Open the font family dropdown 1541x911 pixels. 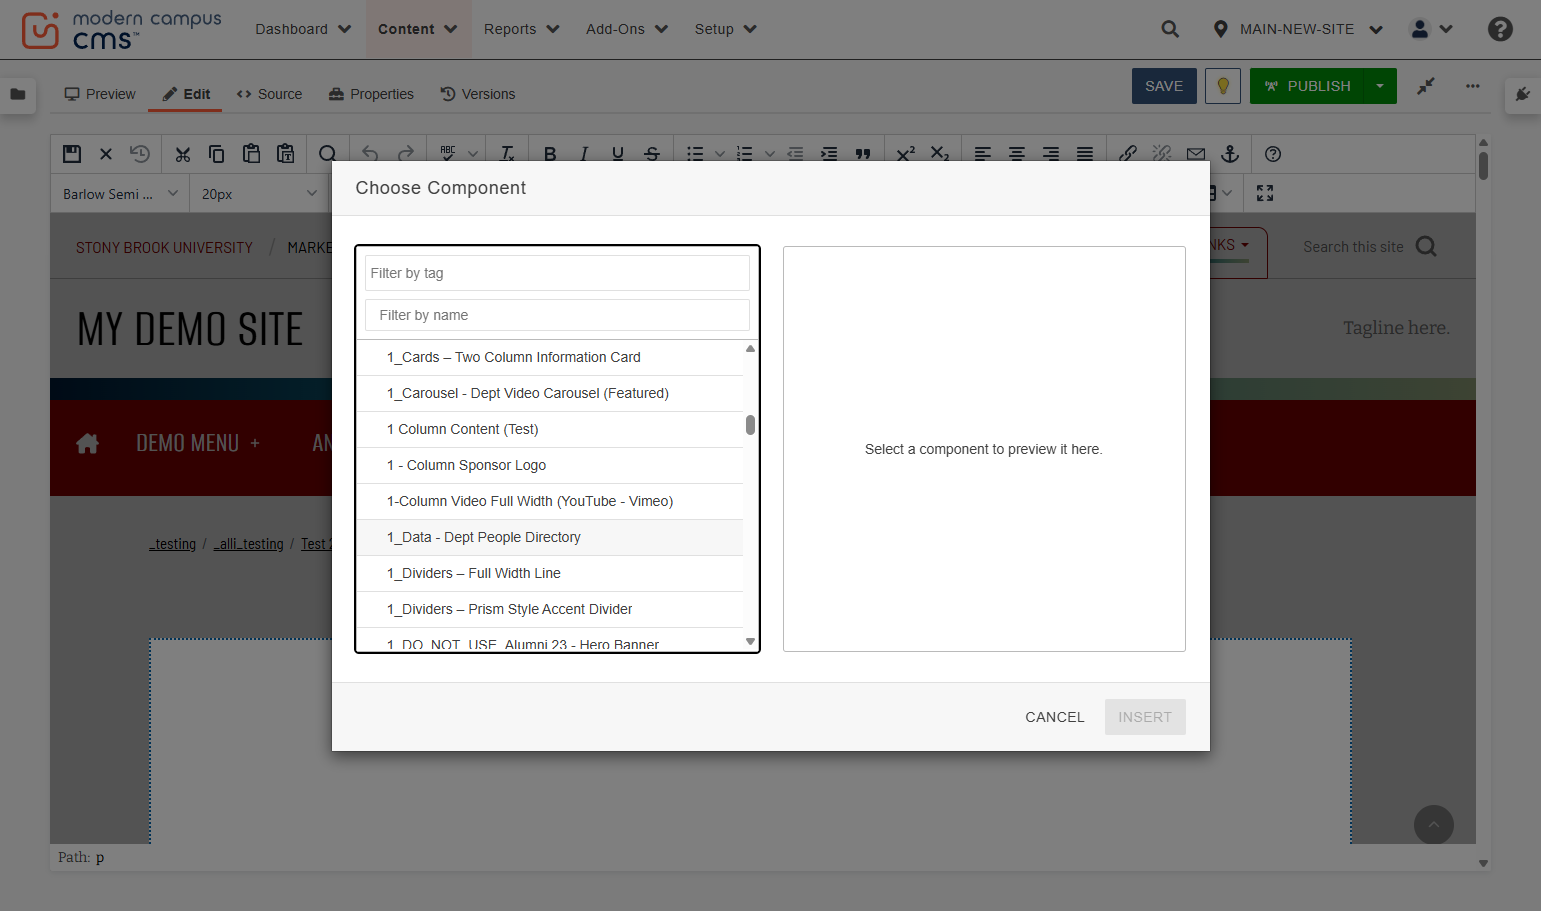click(x=120, y=194)
